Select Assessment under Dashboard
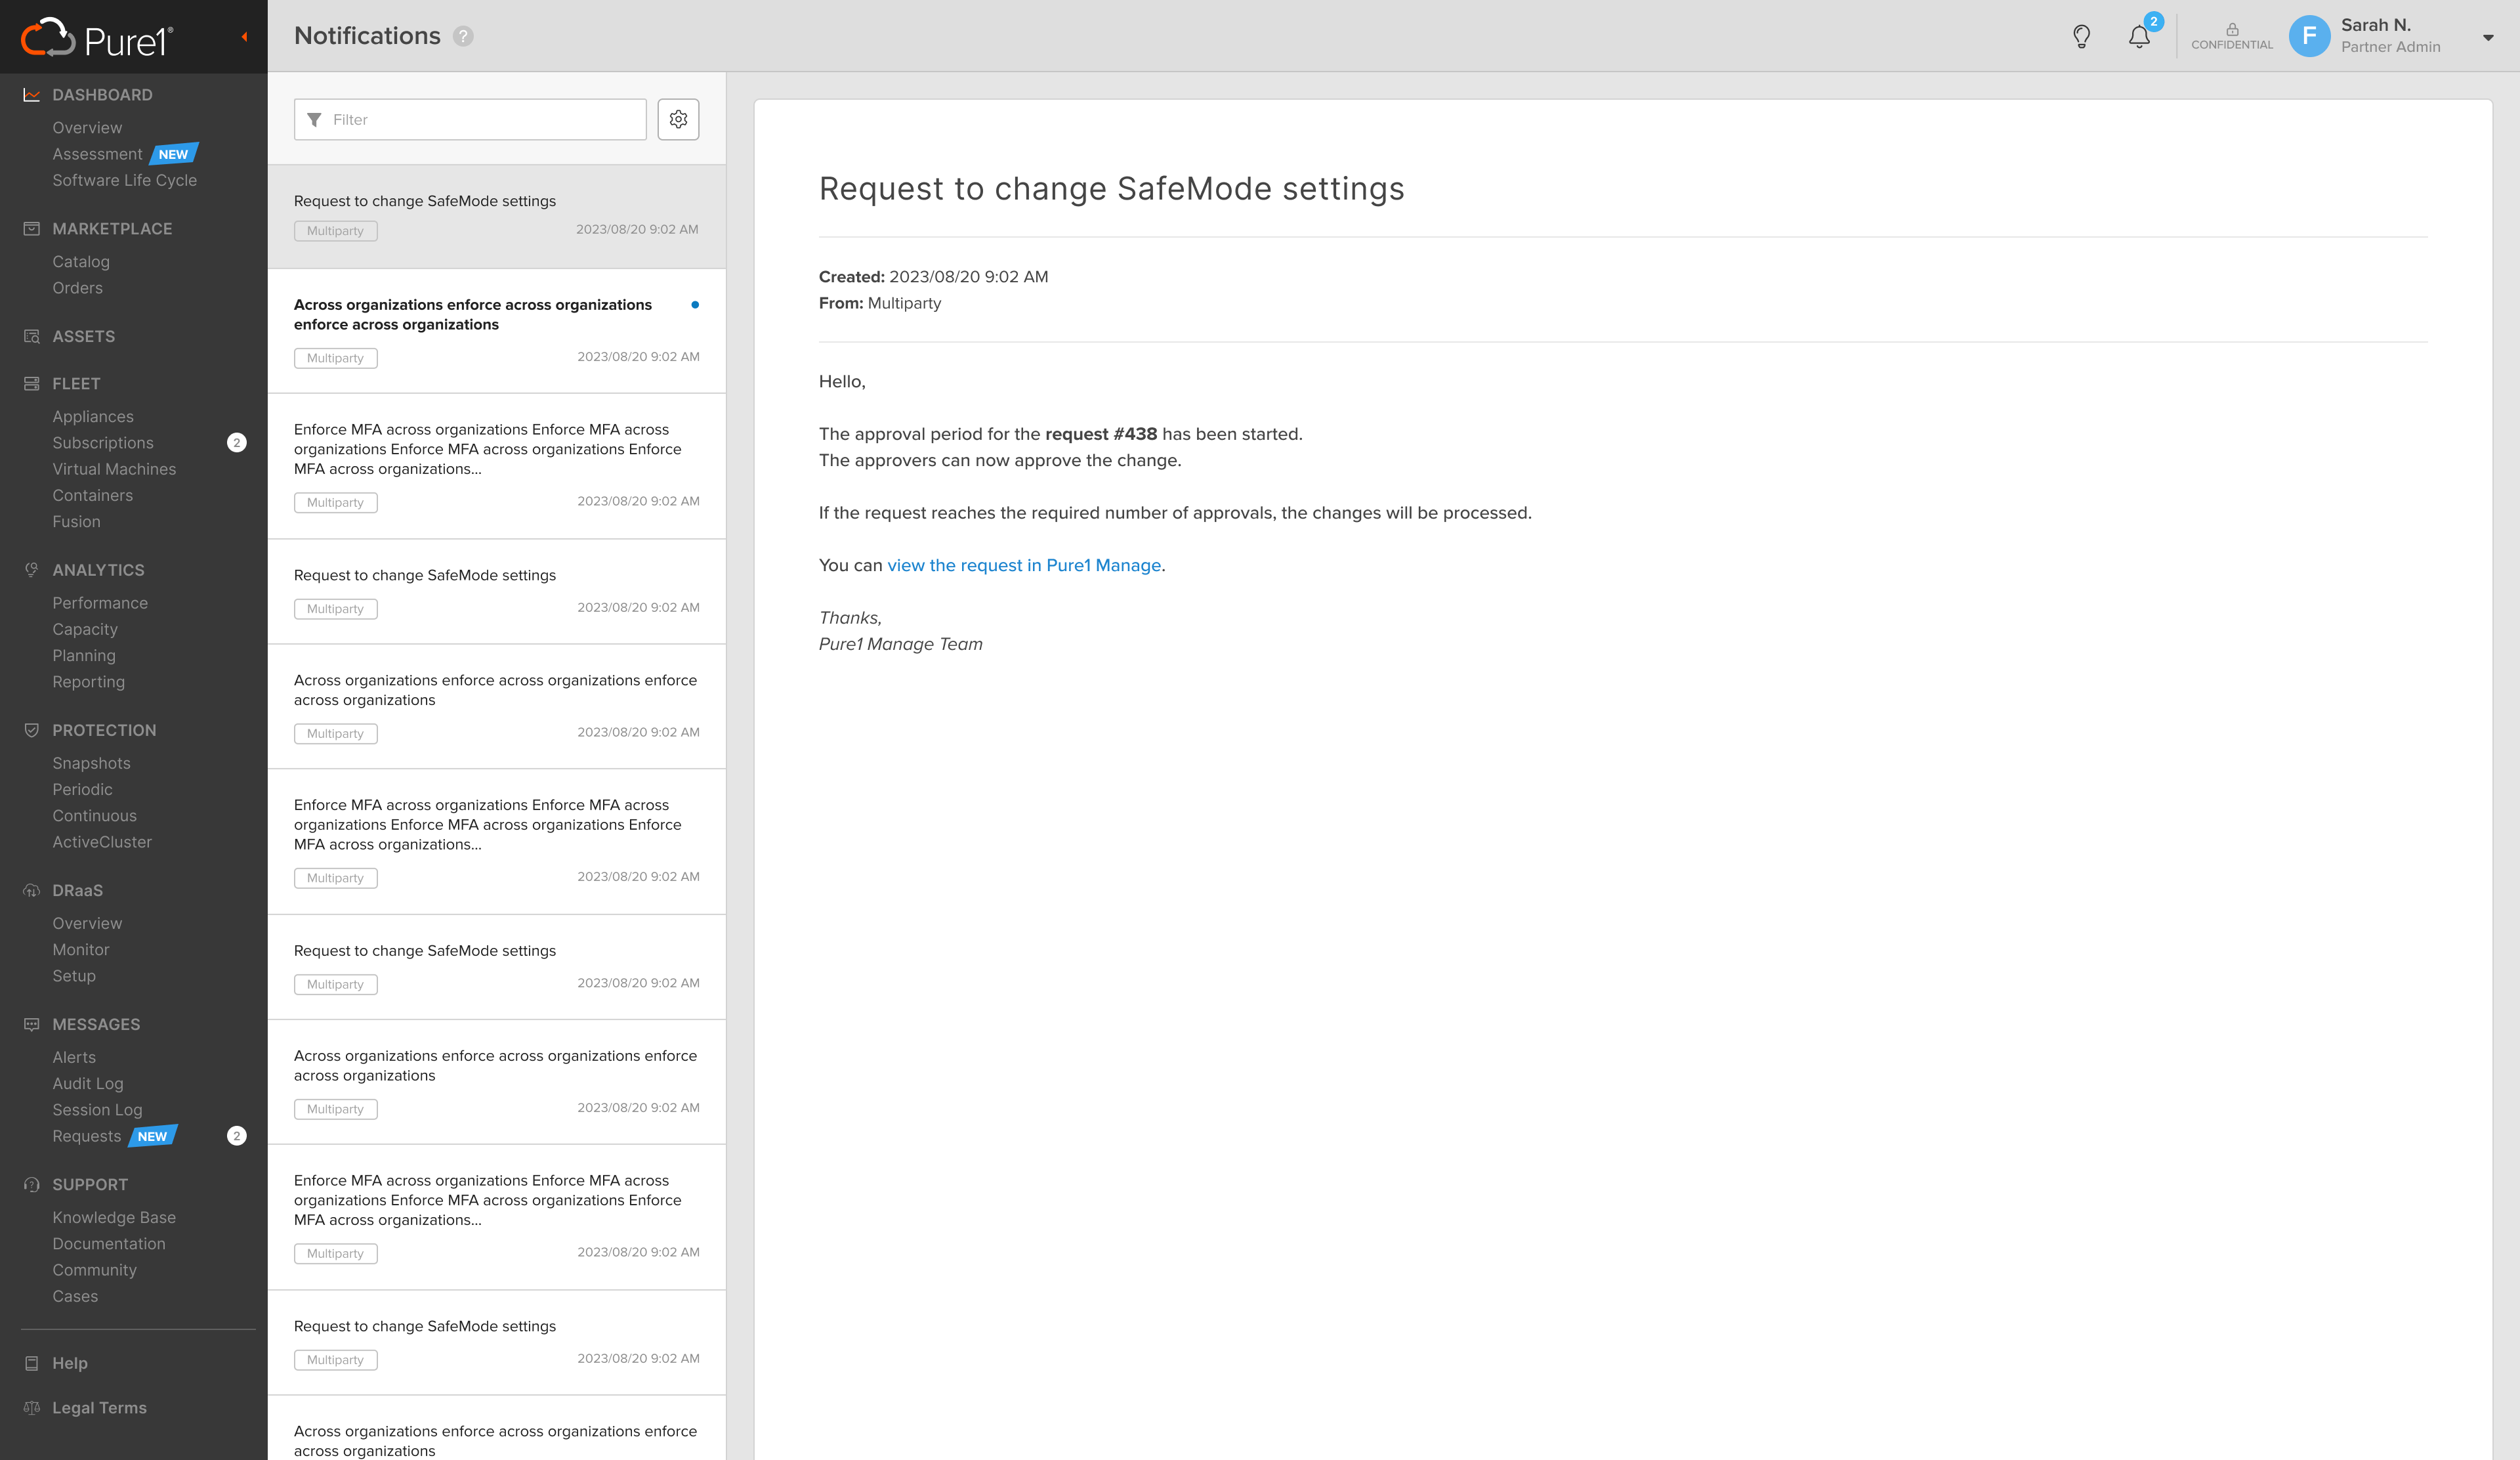The height and width of the screenshot is (1460, 2520). tap(97, 154)
